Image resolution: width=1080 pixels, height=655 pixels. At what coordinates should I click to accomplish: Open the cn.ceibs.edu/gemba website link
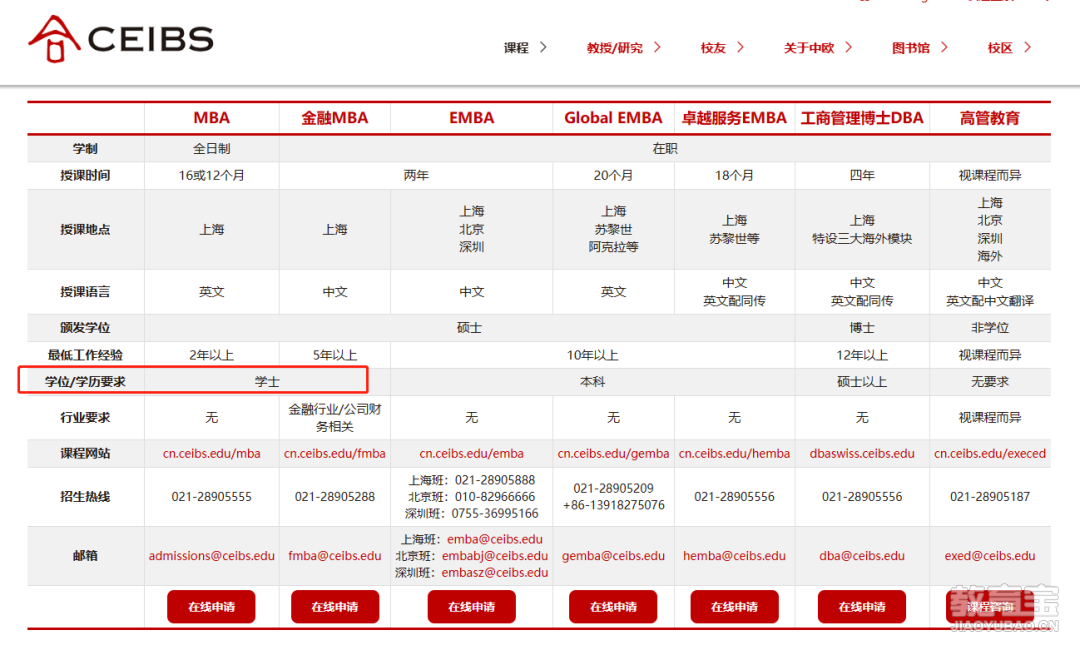point(613,453)
